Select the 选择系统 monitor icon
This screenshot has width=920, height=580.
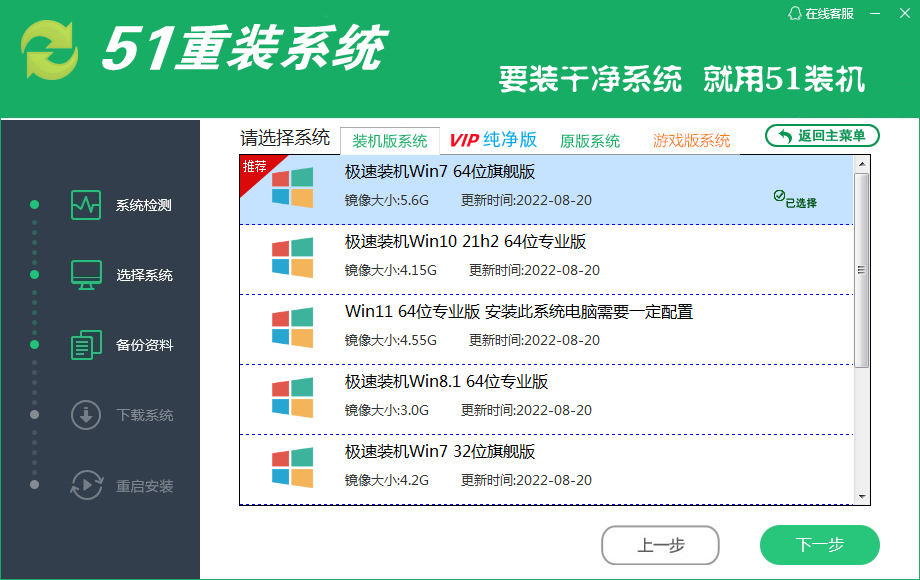(86, 275)
